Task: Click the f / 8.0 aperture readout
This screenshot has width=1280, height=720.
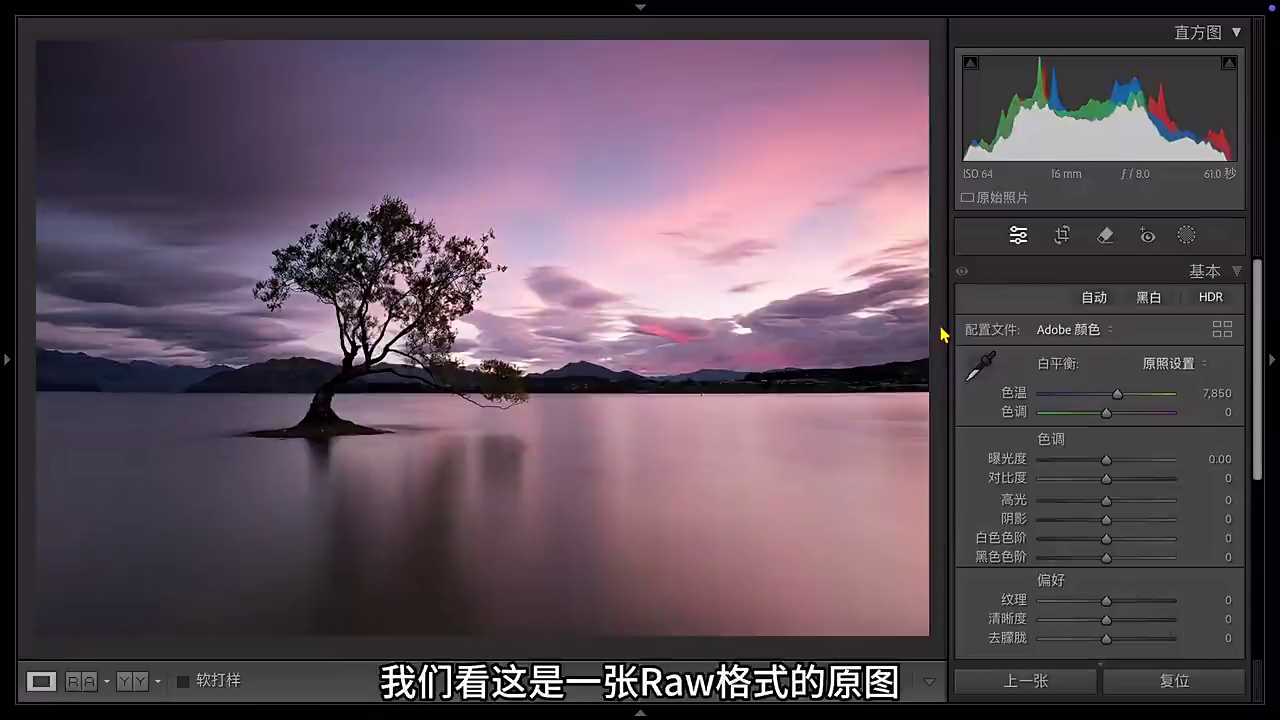Action: (1135, 174)
